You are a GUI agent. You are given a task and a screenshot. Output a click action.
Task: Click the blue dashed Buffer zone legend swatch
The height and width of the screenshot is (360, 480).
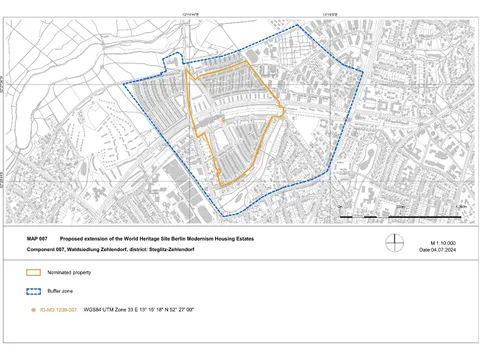[x=33, y=291]
